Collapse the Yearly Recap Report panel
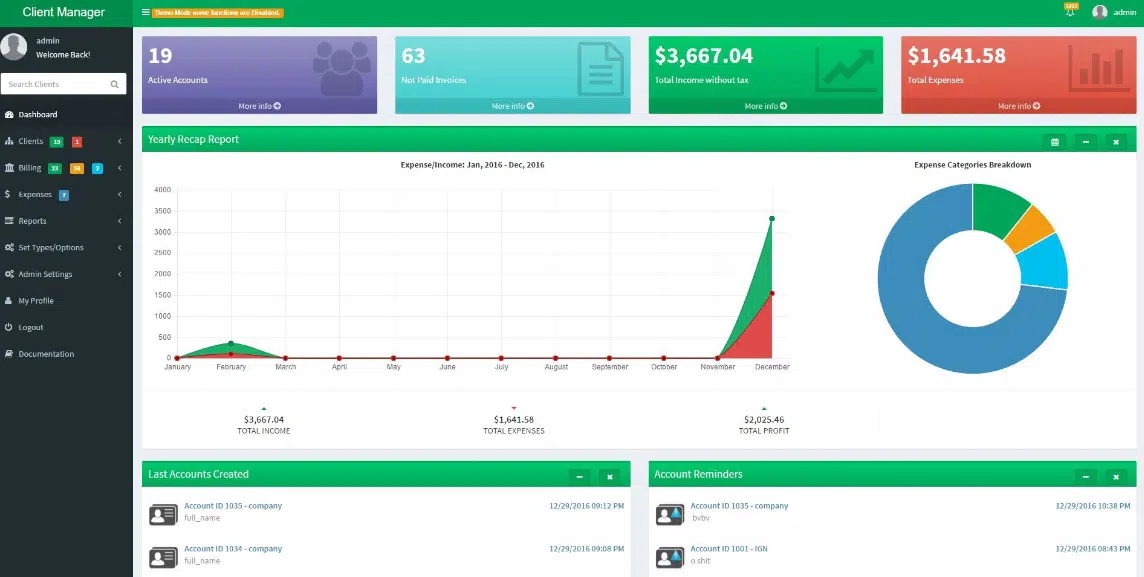This screenshot has height=577, width=1144. [1086, 142]
